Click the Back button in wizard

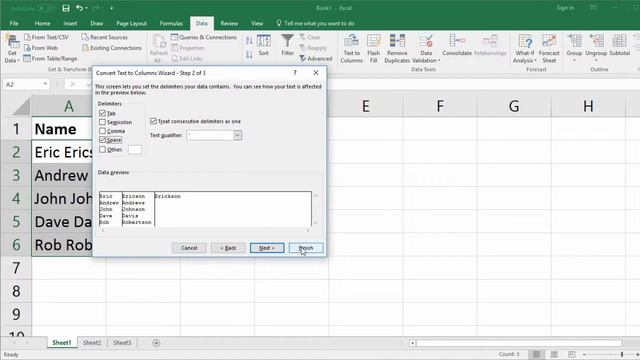click(228, 248)
